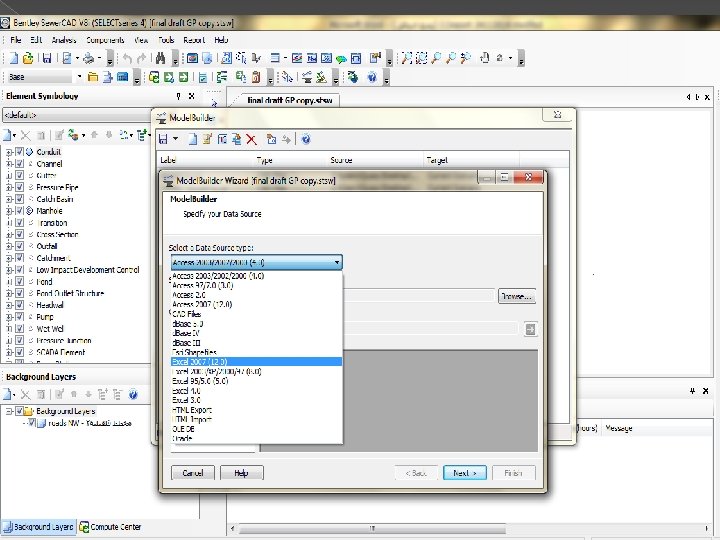Screen dimensions: 720x540
Task: Toggle the Pump checkbox
Action: [19, 317]
